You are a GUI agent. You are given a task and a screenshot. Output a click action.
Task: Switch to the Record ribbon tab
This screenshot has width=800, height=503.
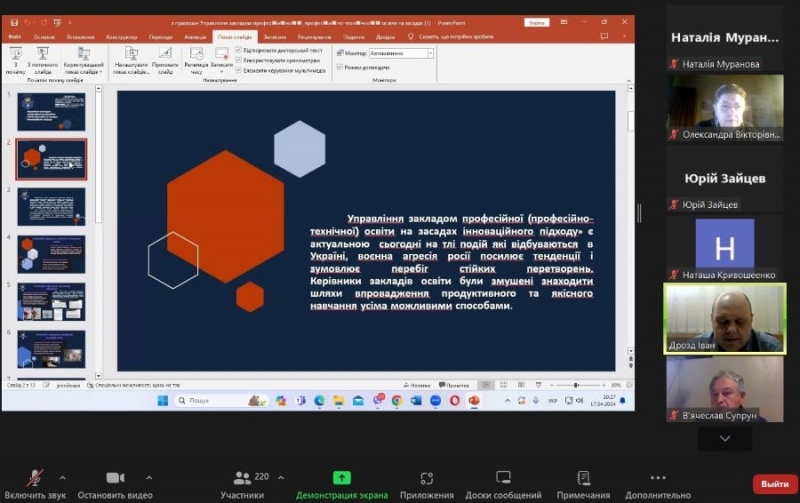(x=274, y=37)
